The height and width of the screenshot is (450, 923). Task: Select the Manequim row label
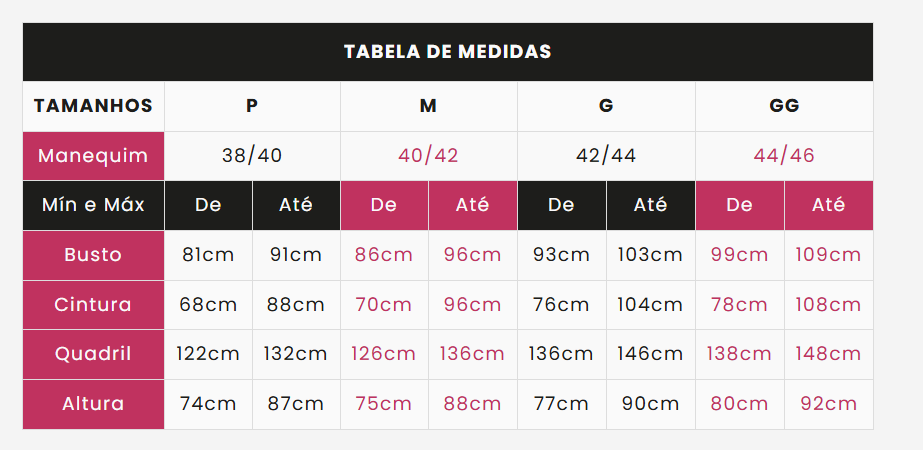point(93,156)
